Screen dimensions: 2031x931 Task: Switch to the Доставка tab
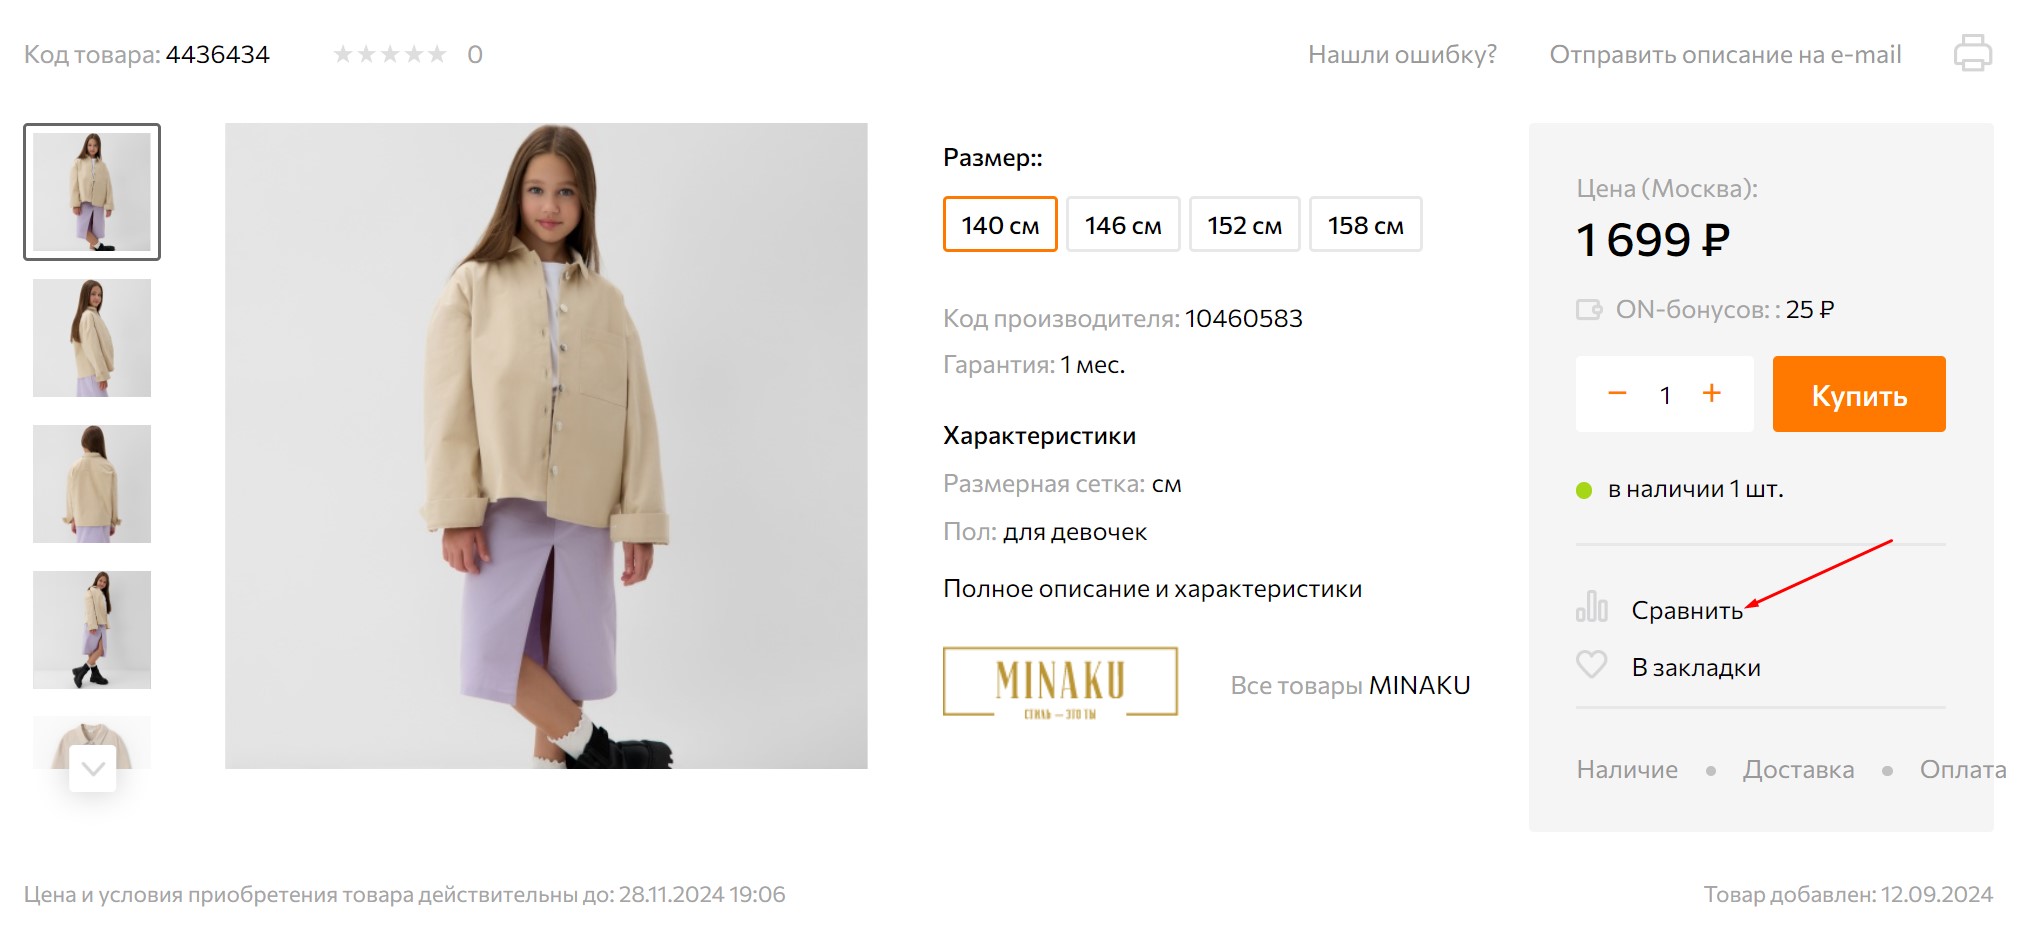[1798, 770]
